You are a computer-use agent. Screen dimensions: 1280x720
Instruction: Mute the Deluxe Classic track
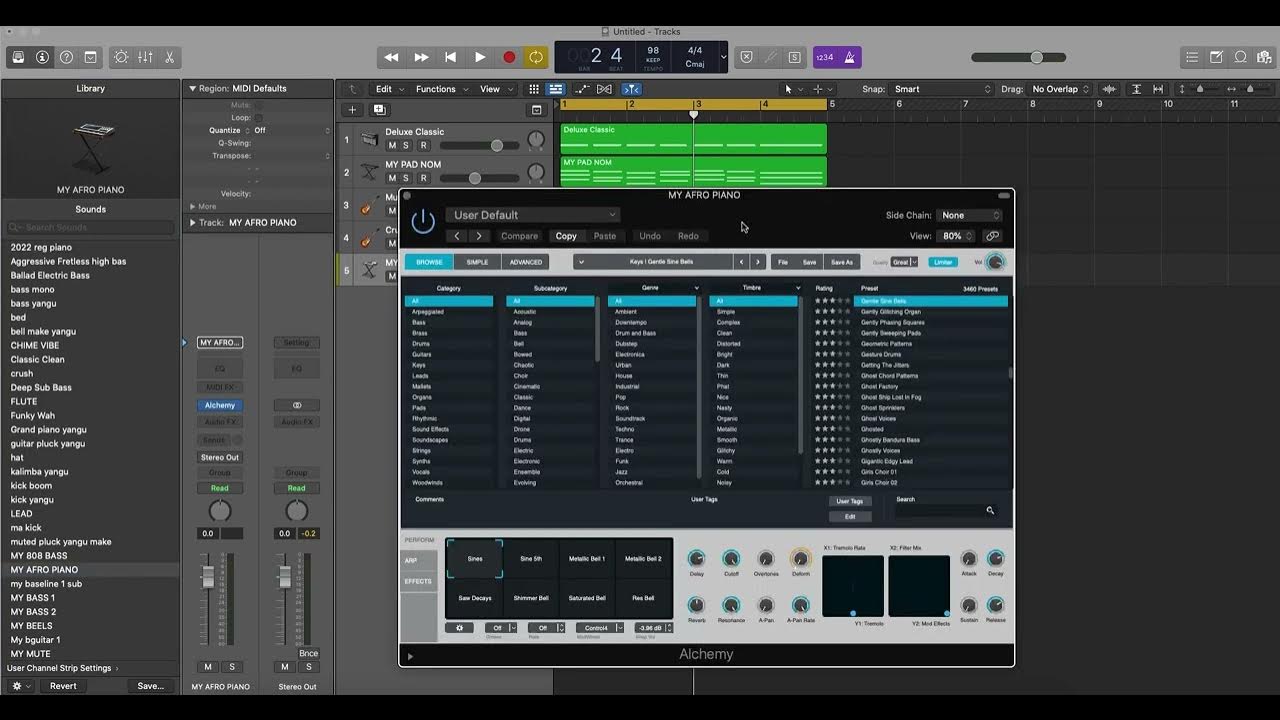point(392,146)
